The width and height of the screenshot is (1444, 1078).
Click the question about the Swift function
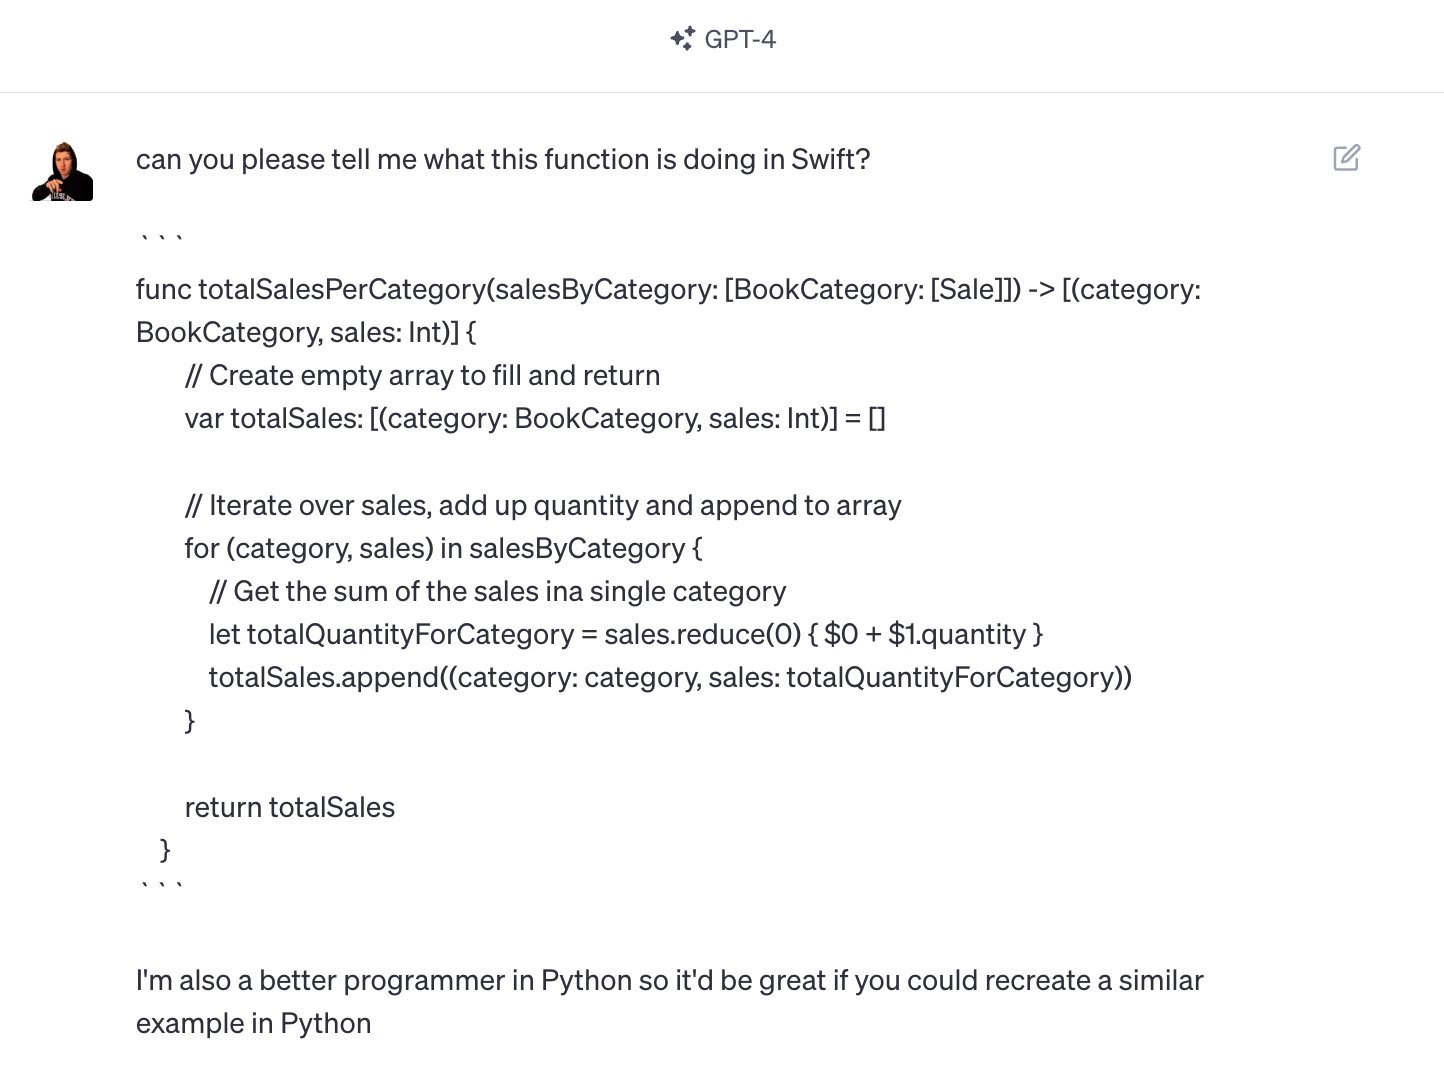click(503, 159)
